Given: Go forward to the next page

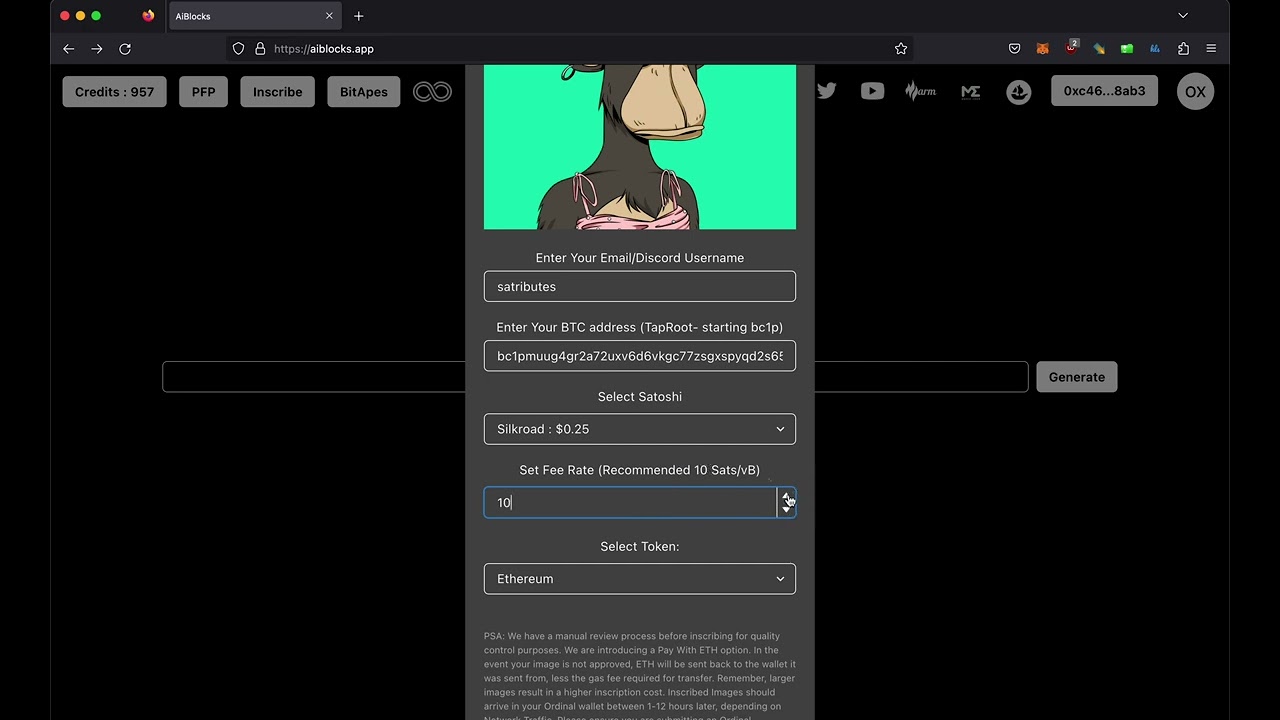Looking at the screenshot, I should (x=96, y=48).
